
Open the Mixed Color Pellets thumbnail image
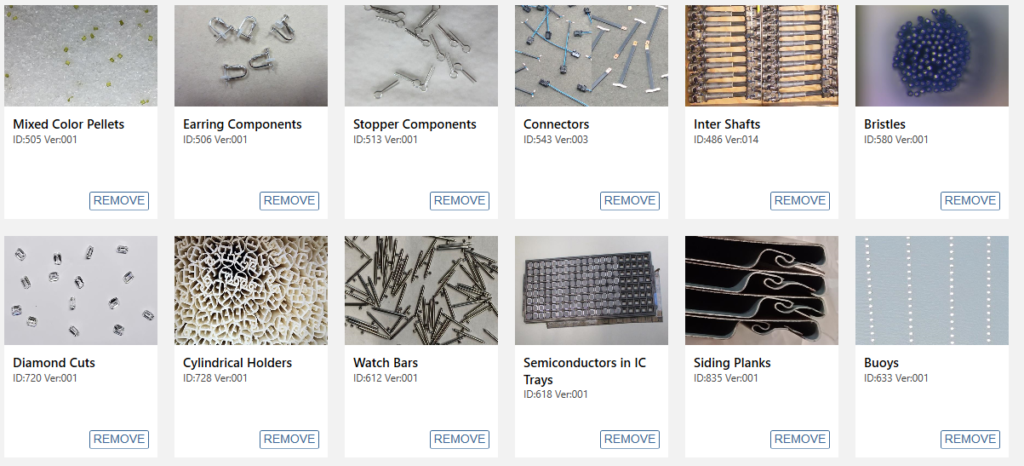click(x=80, y=55)
